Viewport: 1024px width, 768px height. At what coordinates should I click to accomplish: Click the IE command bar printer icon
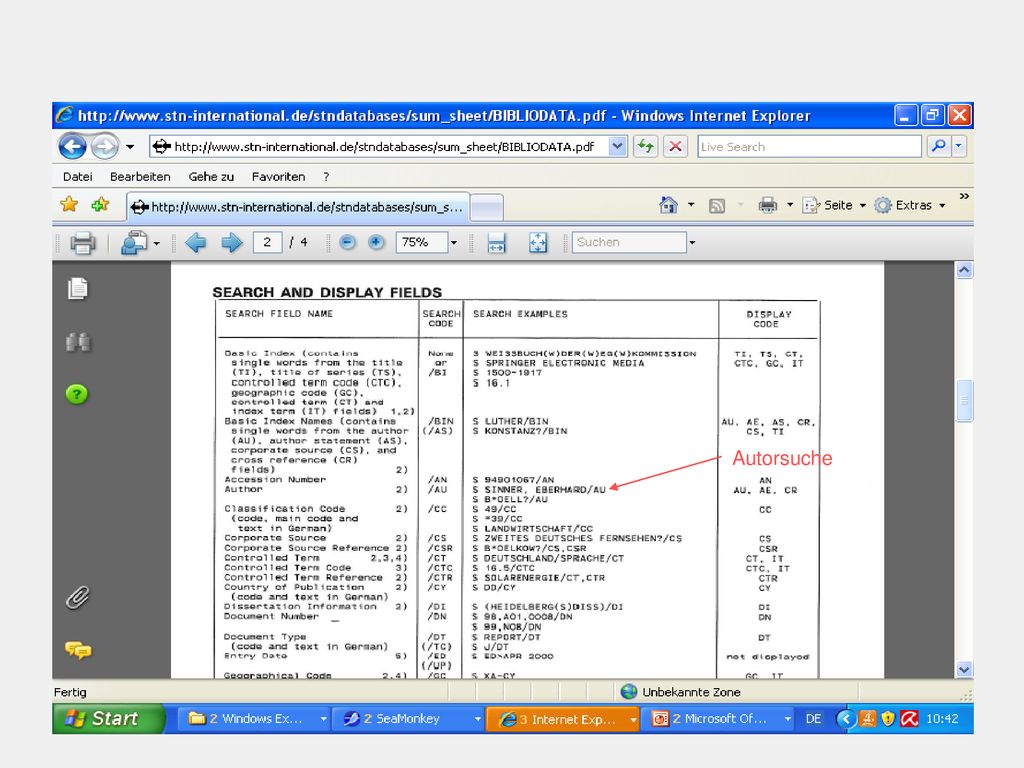[x=767, y=206]
